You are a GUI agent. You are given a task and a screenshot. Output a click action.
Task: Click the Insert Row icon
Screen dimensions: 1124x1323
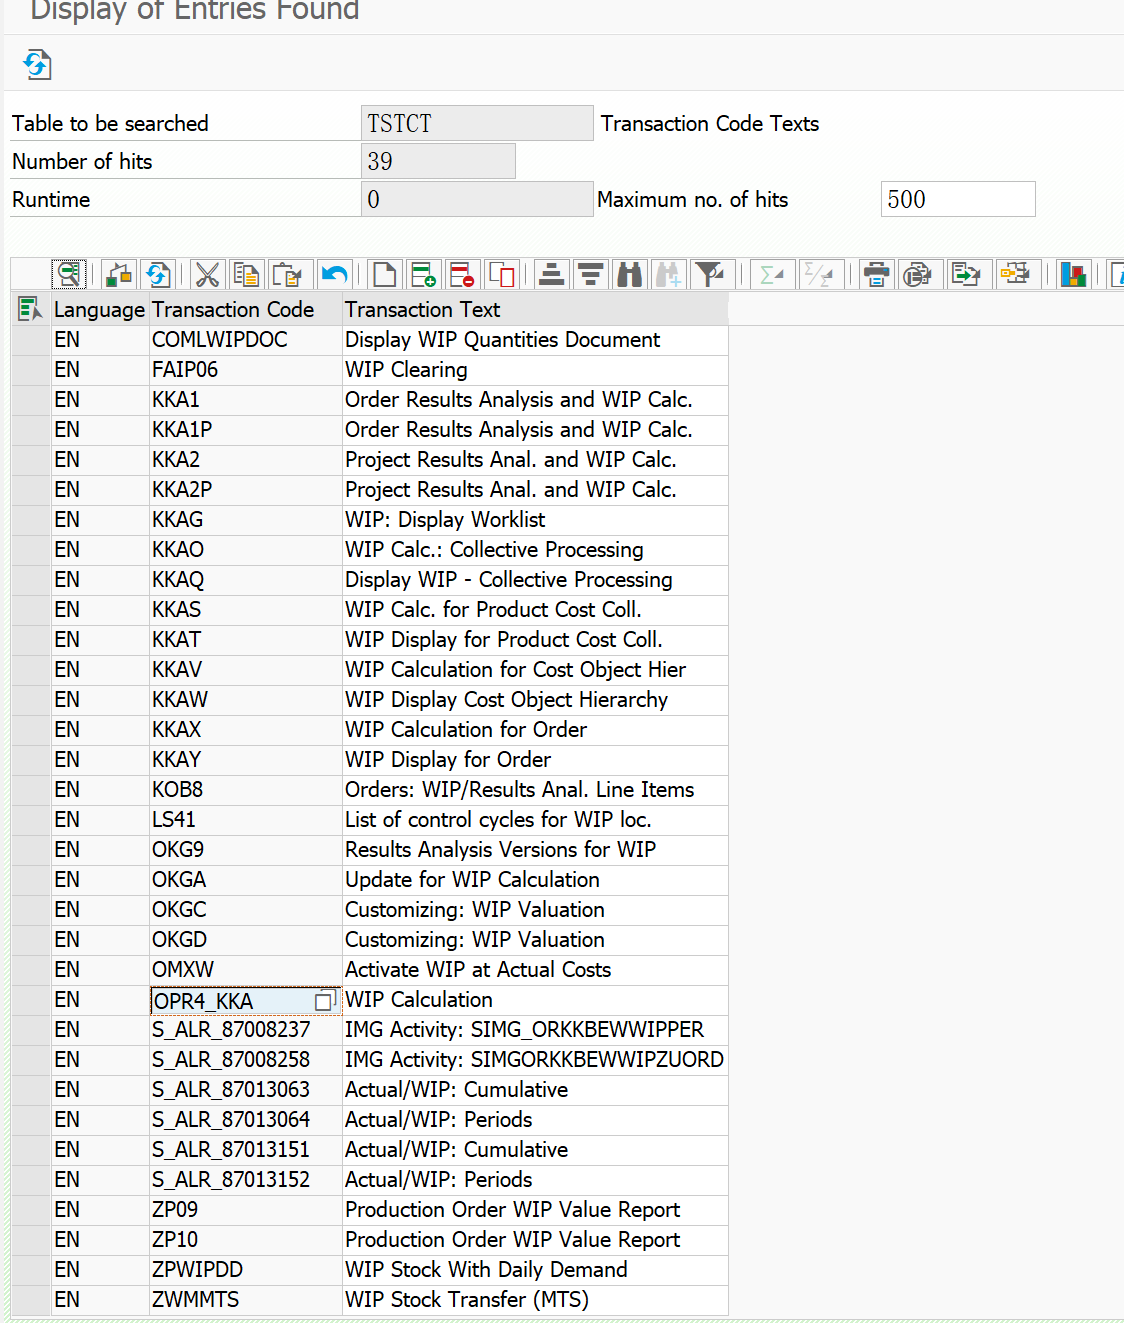tap(423, 274)
